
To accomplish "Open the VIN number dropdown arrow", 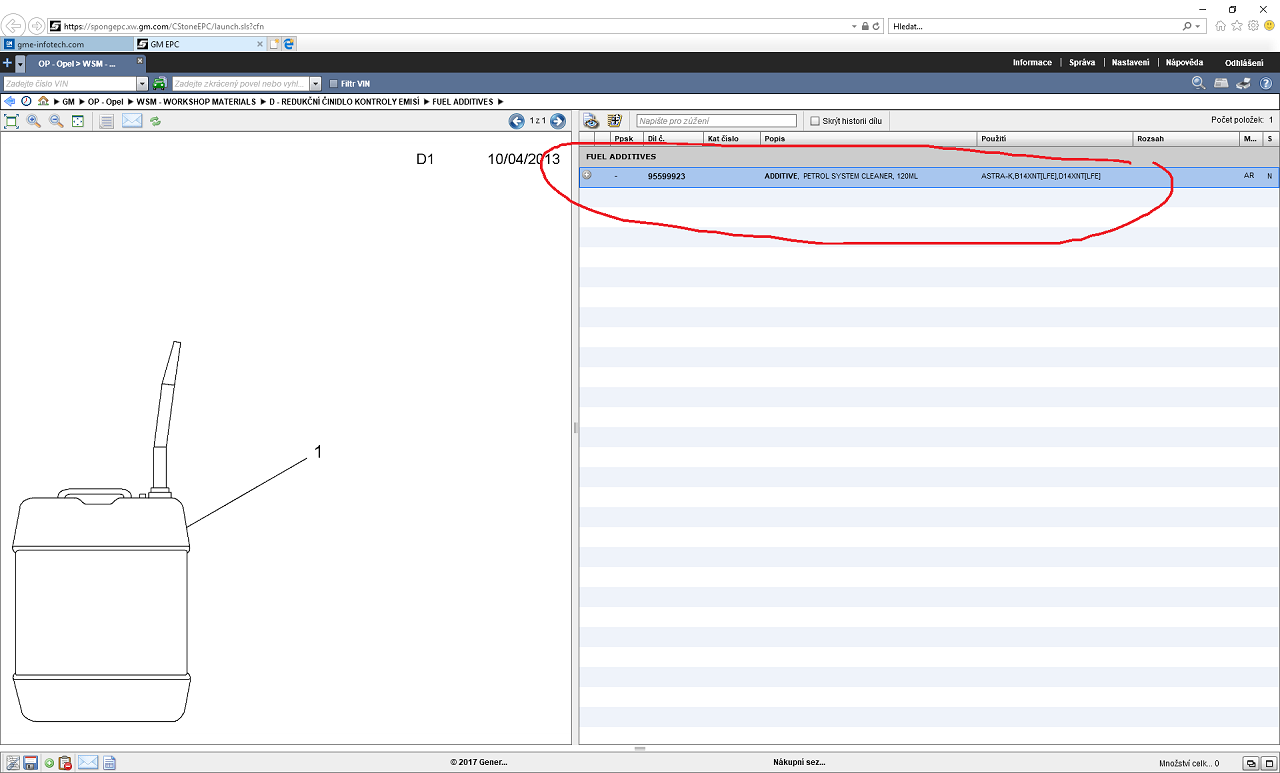I will point(142,84).
